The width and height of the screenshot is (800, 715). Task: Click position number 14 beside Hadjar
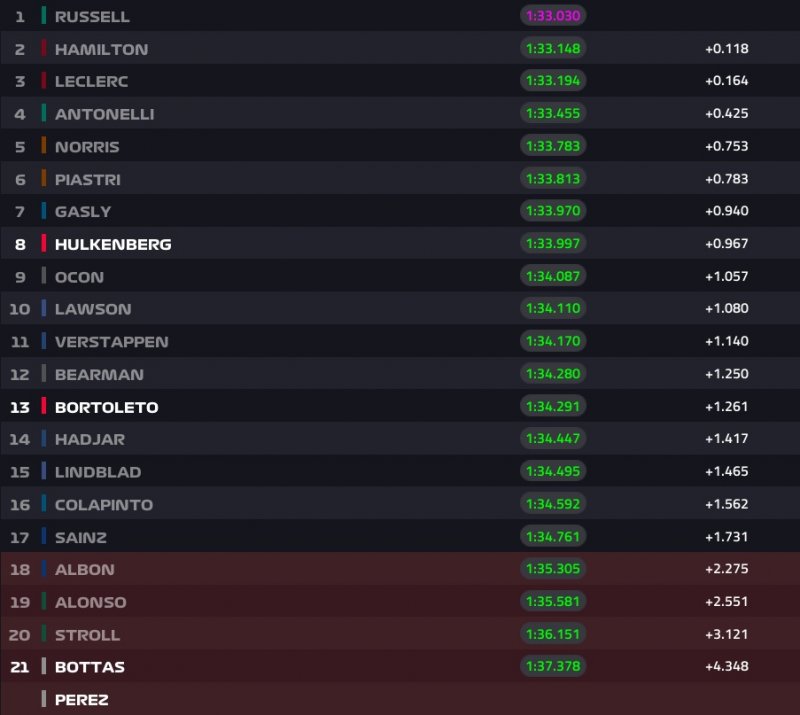[x=20, y=439]
